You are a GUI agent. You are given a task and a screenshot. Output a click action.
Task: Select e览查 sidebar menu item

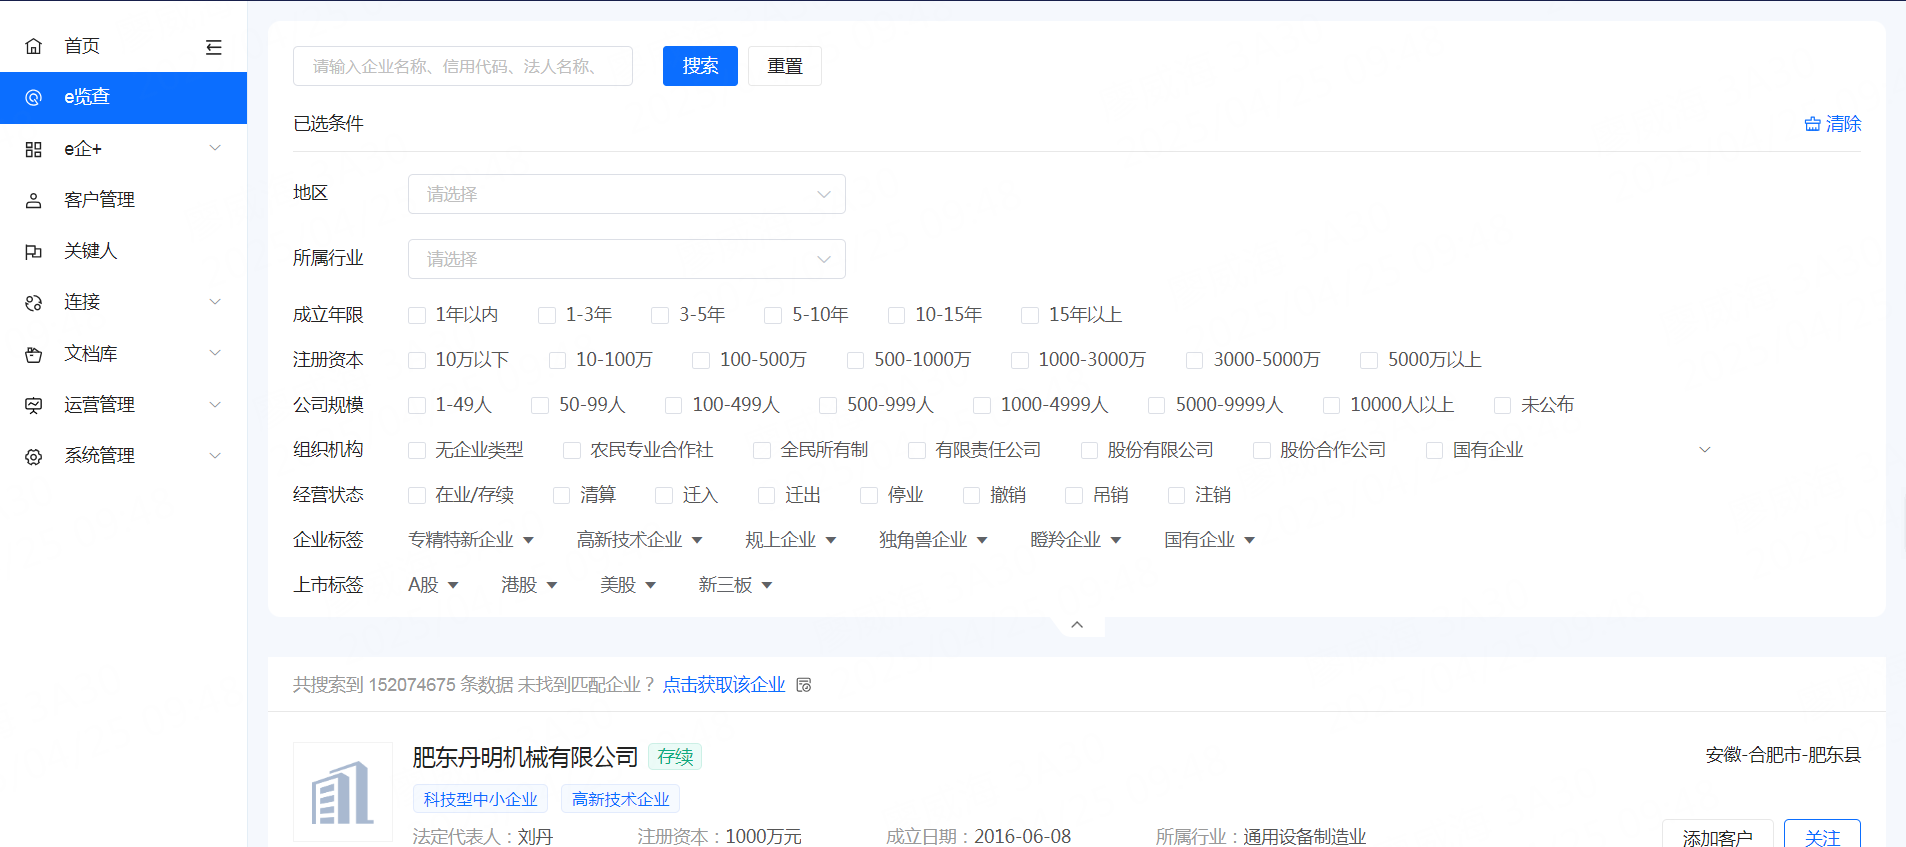(x=123, y=97)
